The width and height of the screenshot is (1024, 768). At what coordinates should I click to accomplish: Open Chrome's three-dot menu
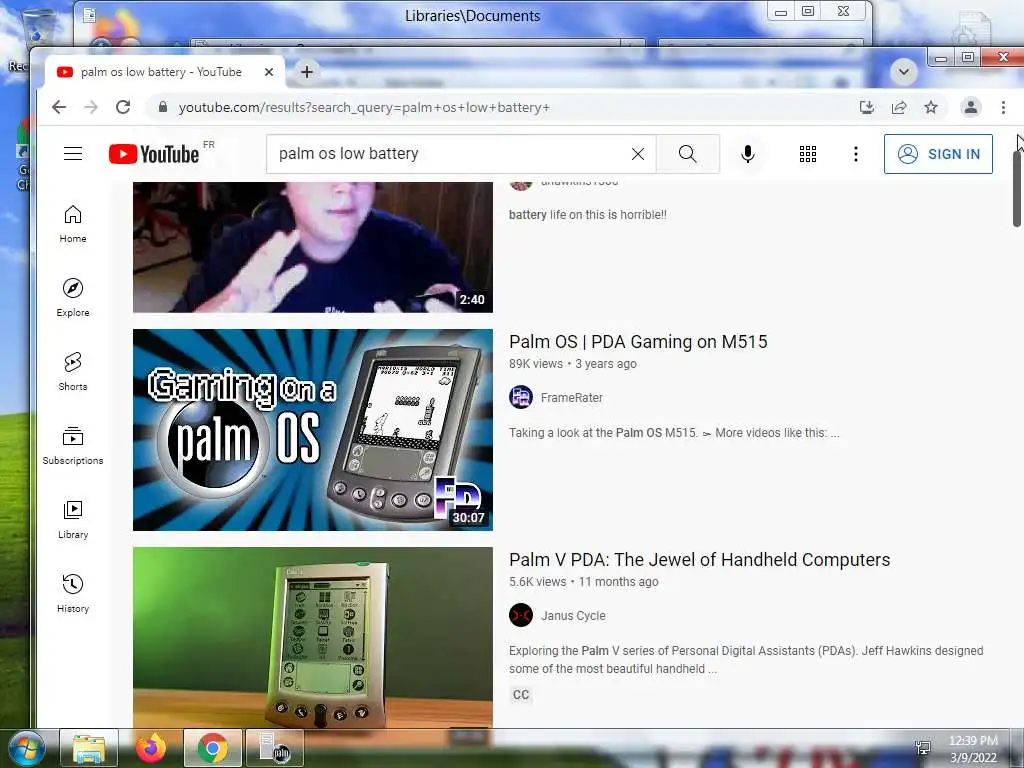[1003, 107]
